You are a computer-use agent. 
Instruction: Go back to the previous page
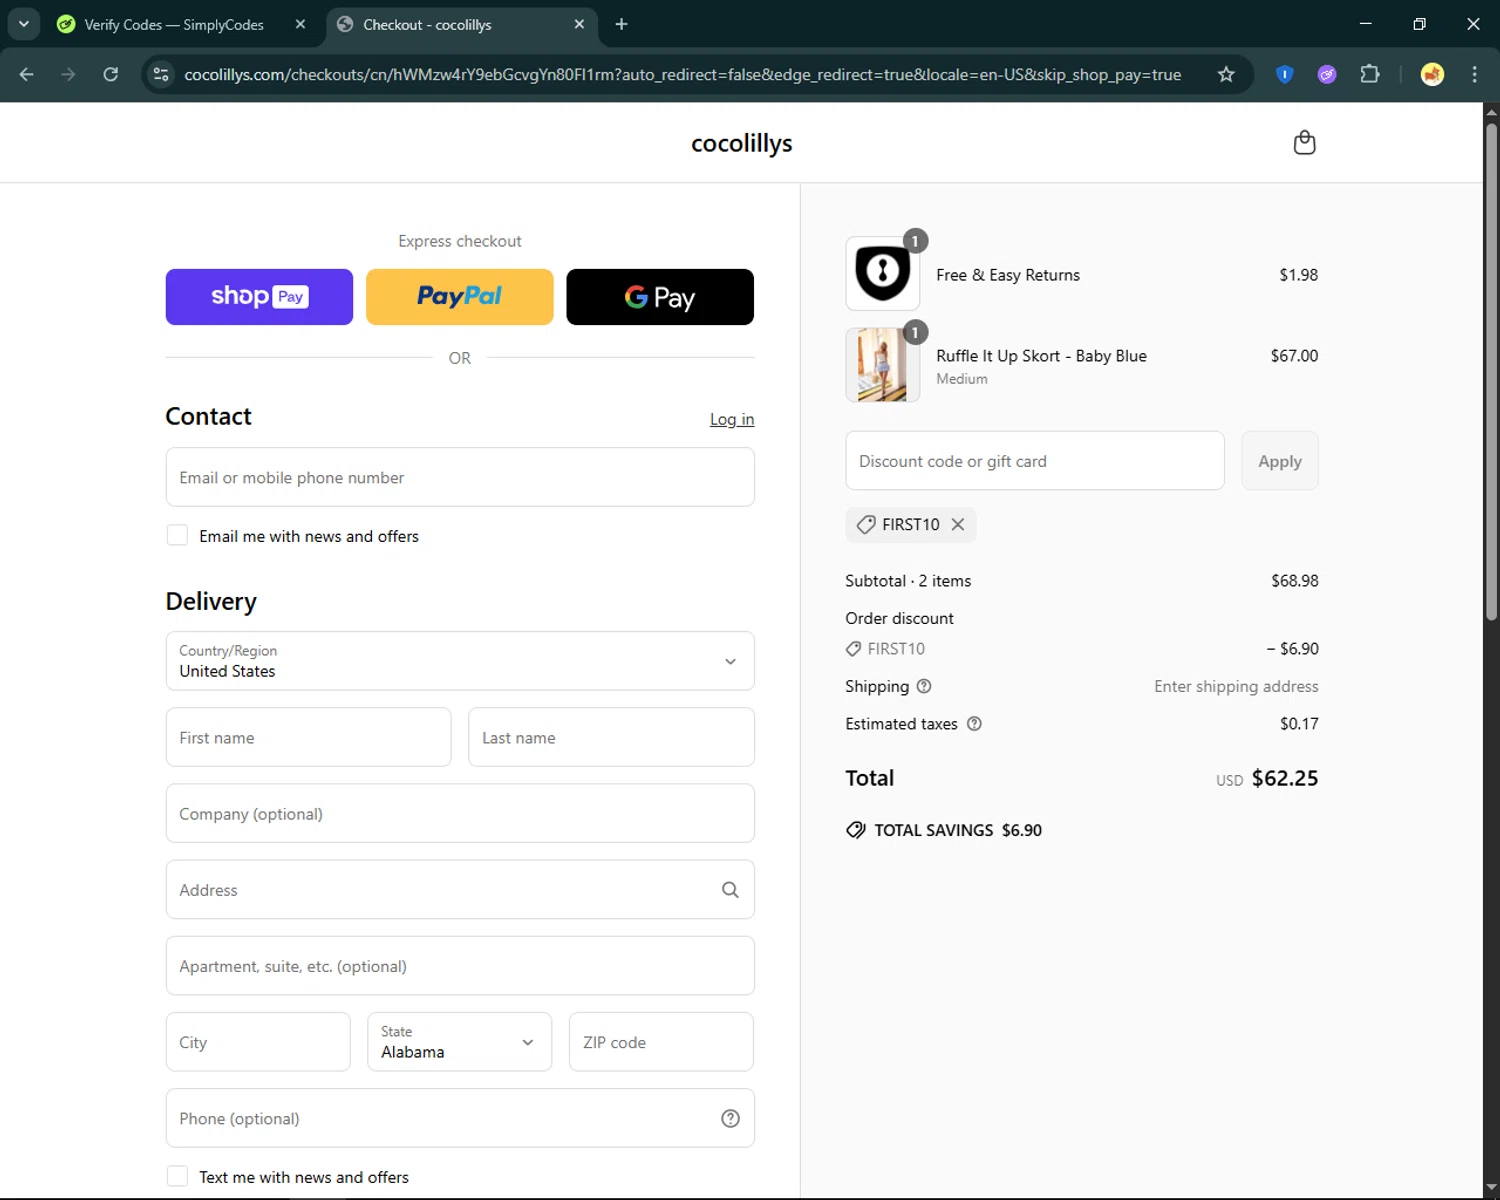[27, 74]
